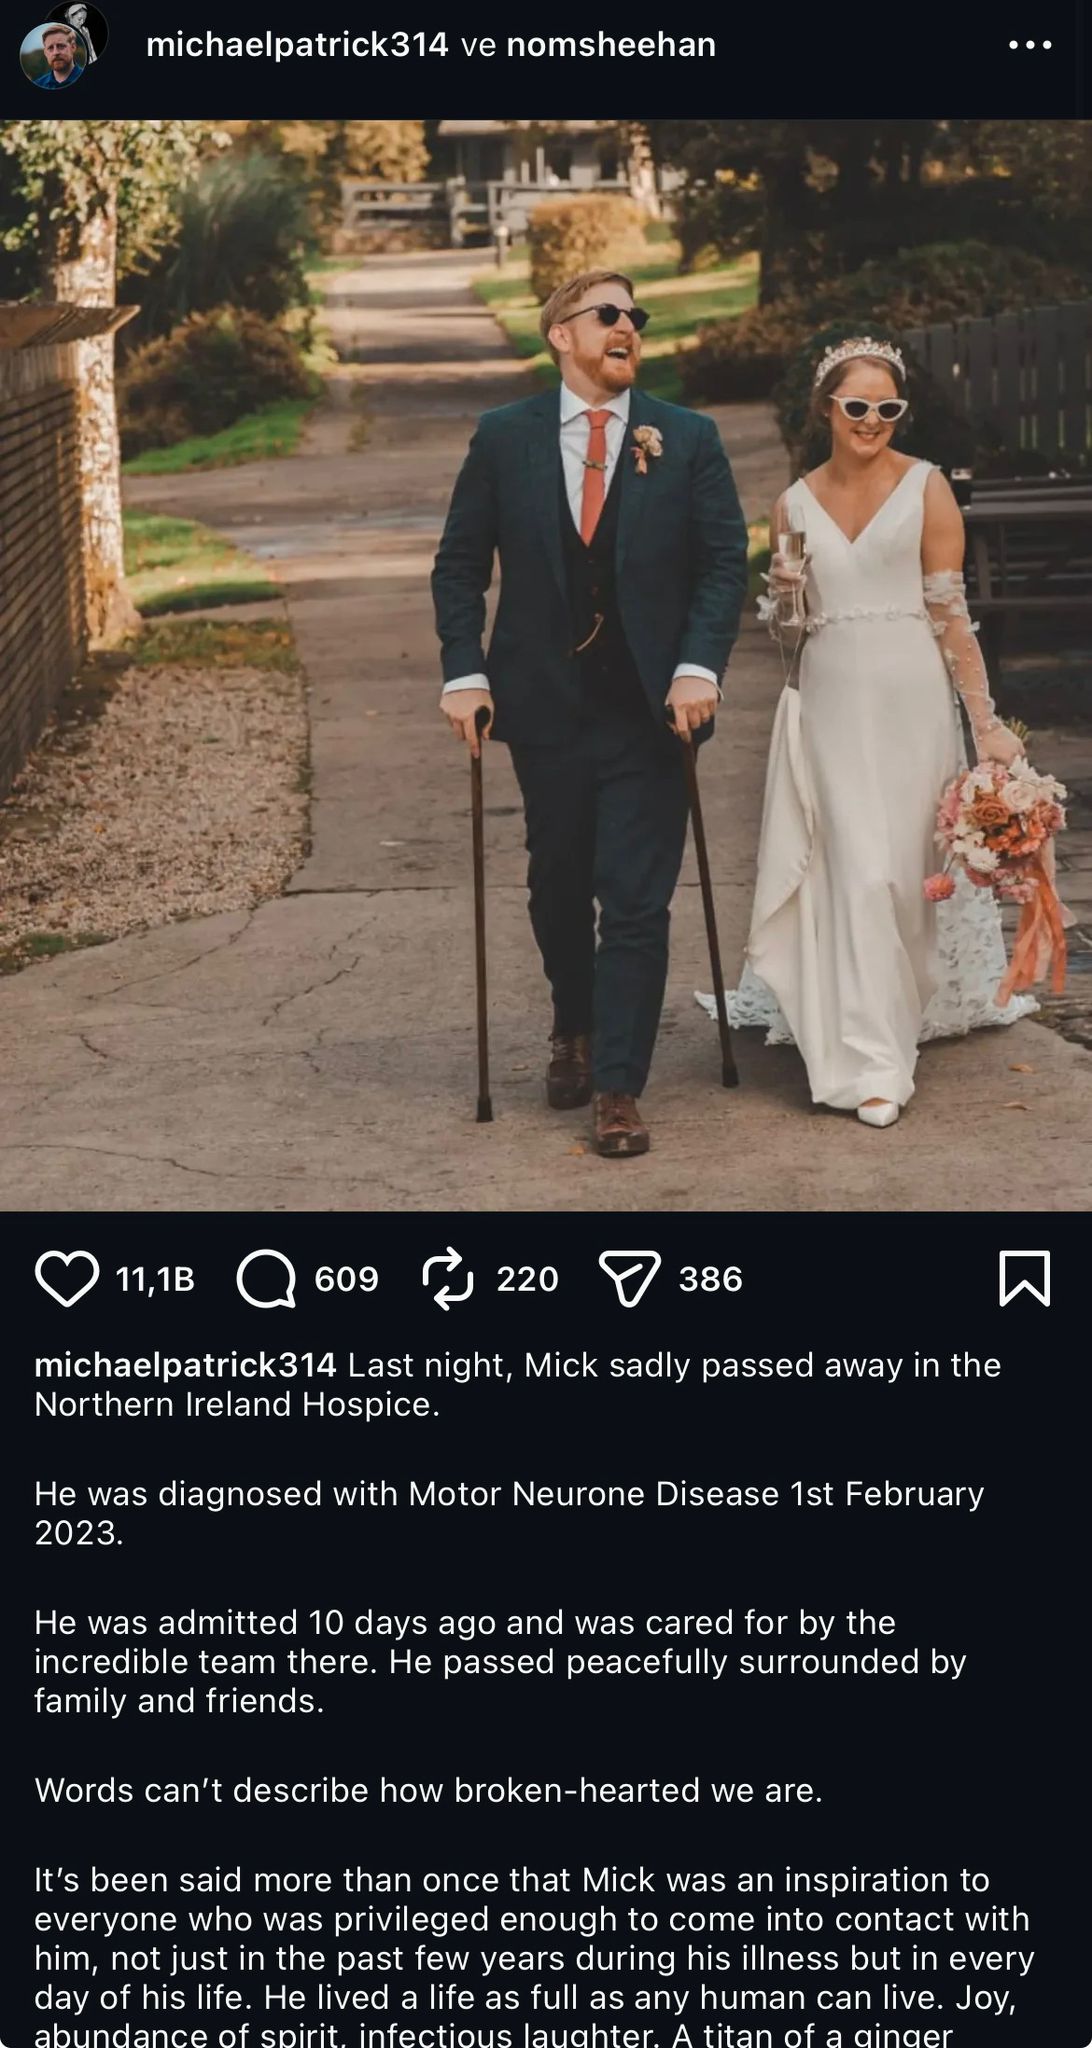Tap michaelpatrick314 username in caption
Image resolution: width=1092 pixels, height=2048 pixels.
click(x=185, y=1365)
